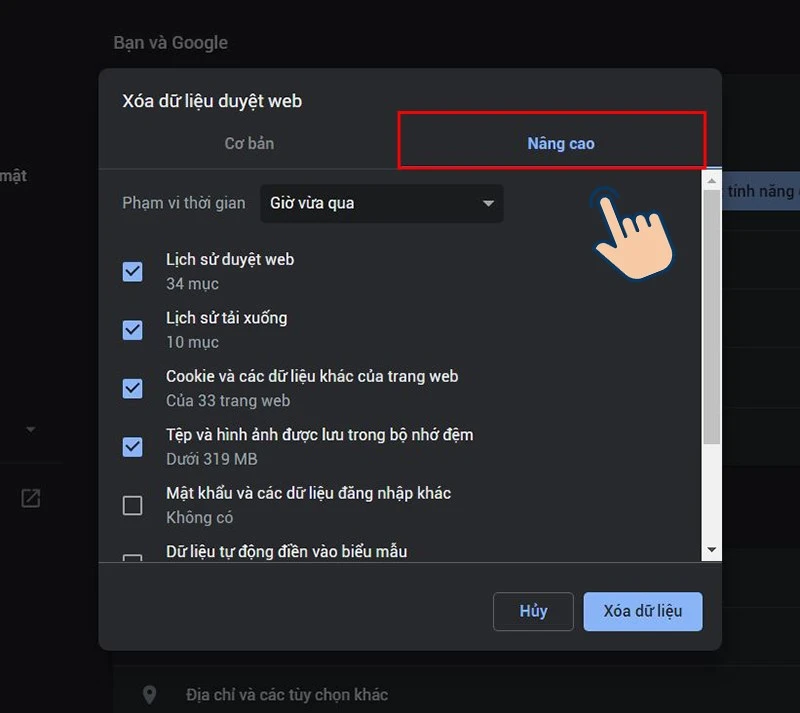800x713 pixels.
Task: Uncheck the Lịch sử duyệt web checkbox
Action: (x=132, y=271)
